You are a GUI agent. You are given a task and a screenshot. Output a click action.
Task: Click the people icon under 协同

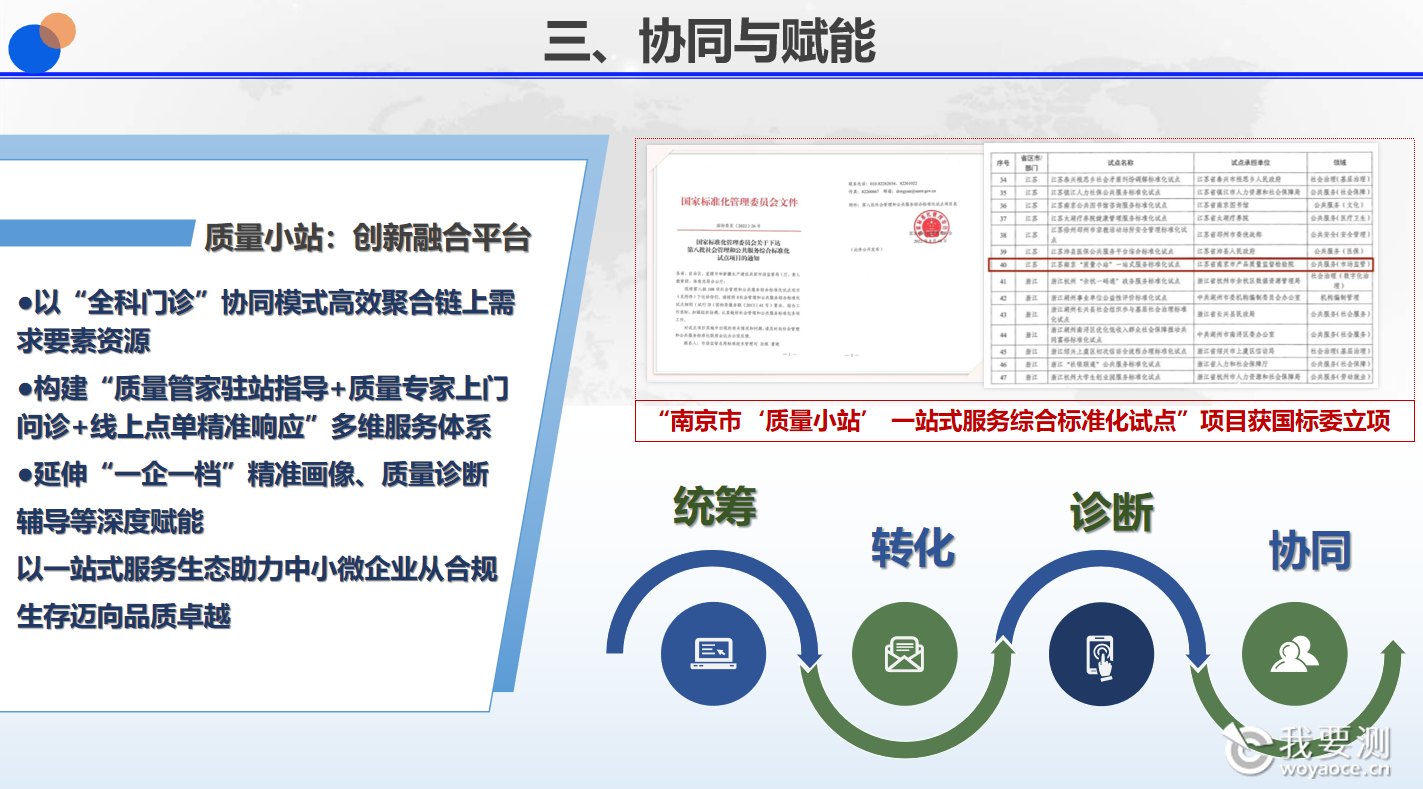click(x=1294, y=655)
